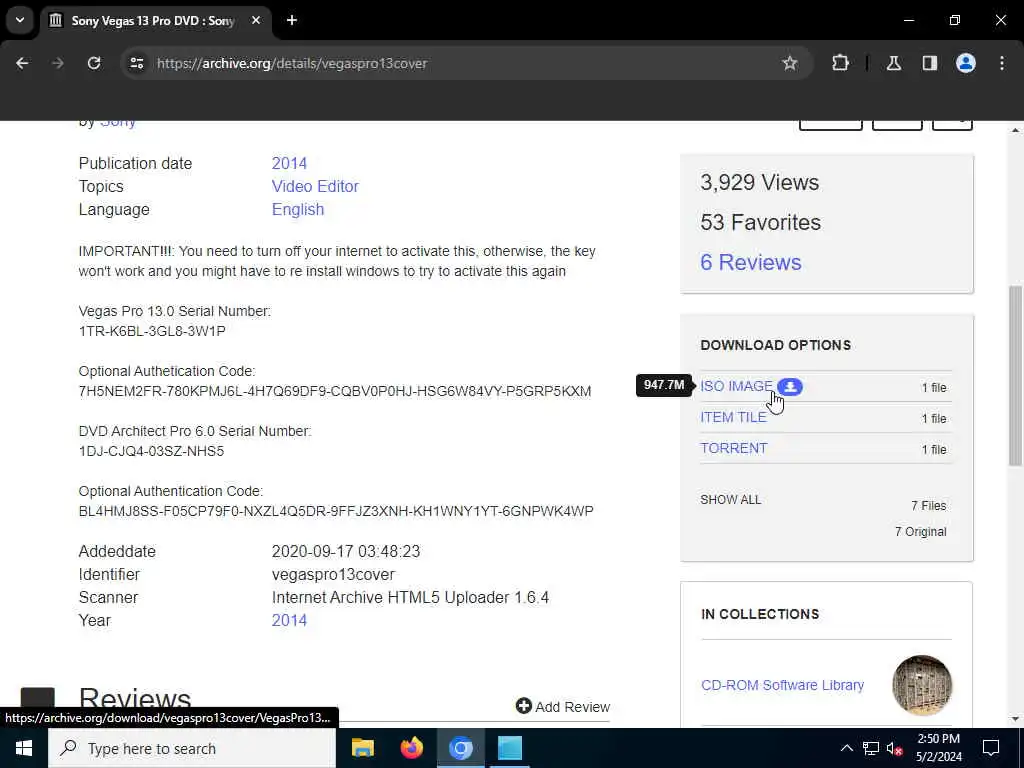Click the address bar URL

click(x=292, y=63)
